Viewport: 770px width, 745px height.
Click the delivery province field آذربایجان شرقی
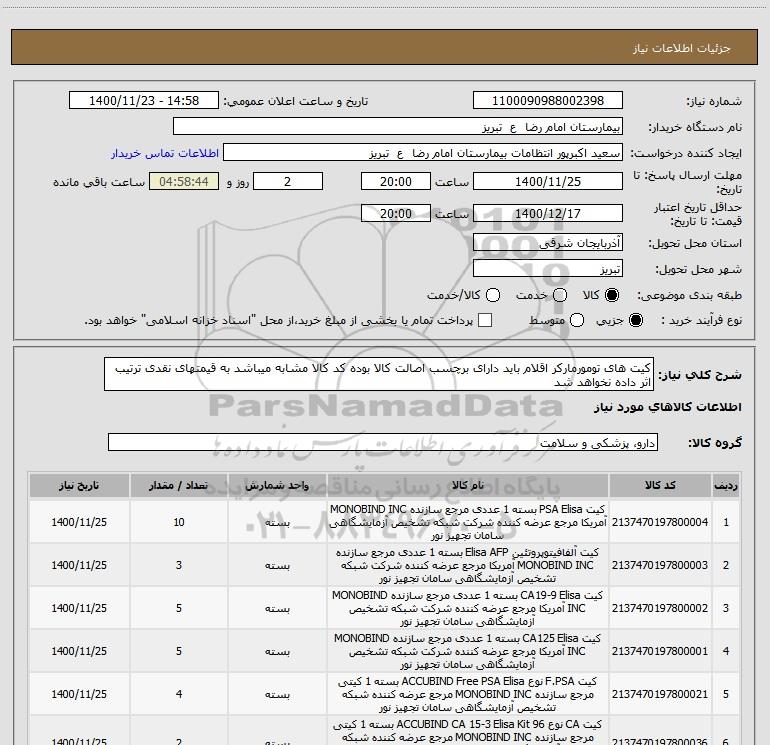coord(548,243)
